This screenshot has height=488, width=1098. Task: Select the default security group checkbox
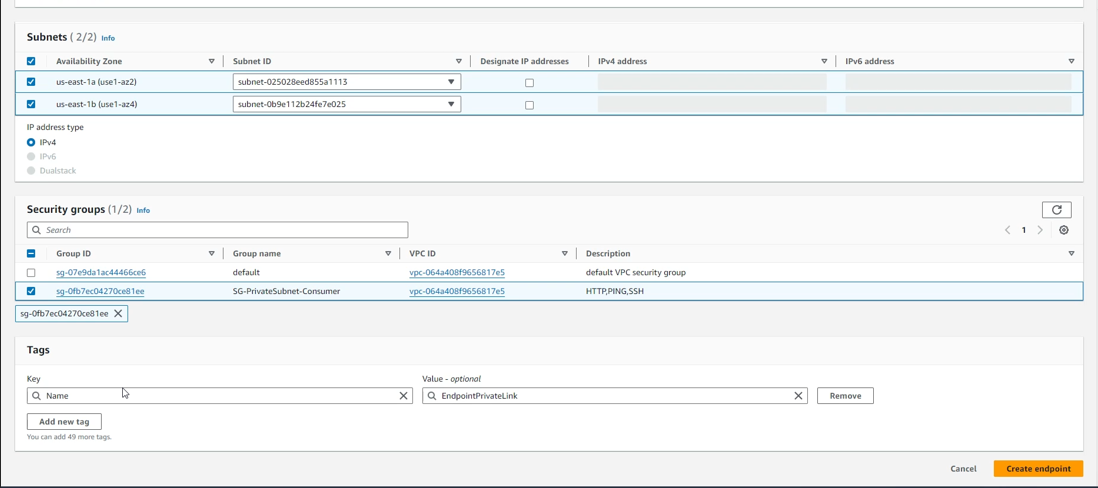(31, 273)
